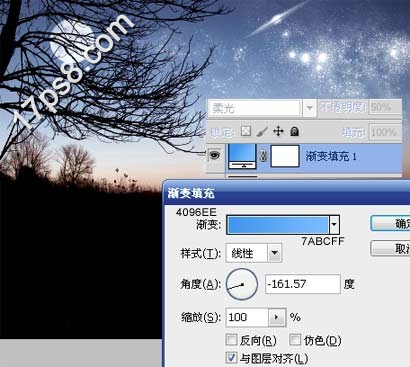The height and width of the screenshot is (367, 410).
Task: Click the angle value field -161.57
Action: [x=303, y=284]
